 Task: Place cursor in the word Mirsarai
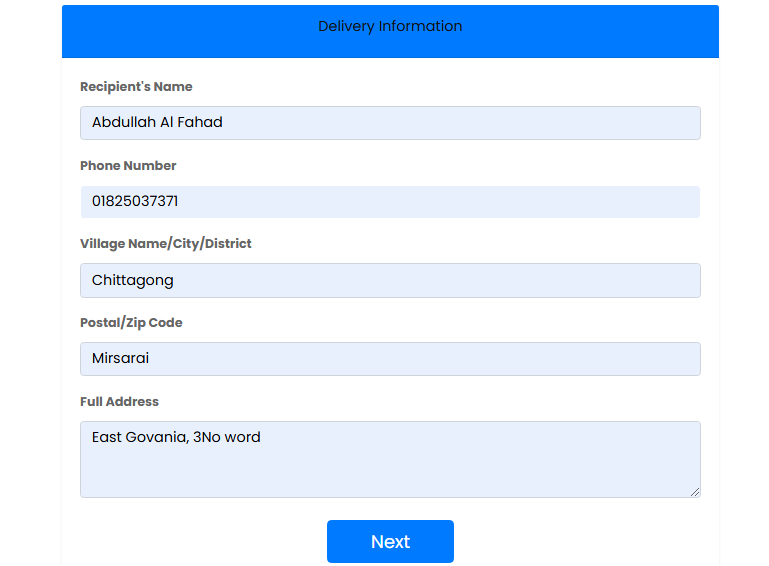(120, 358)
